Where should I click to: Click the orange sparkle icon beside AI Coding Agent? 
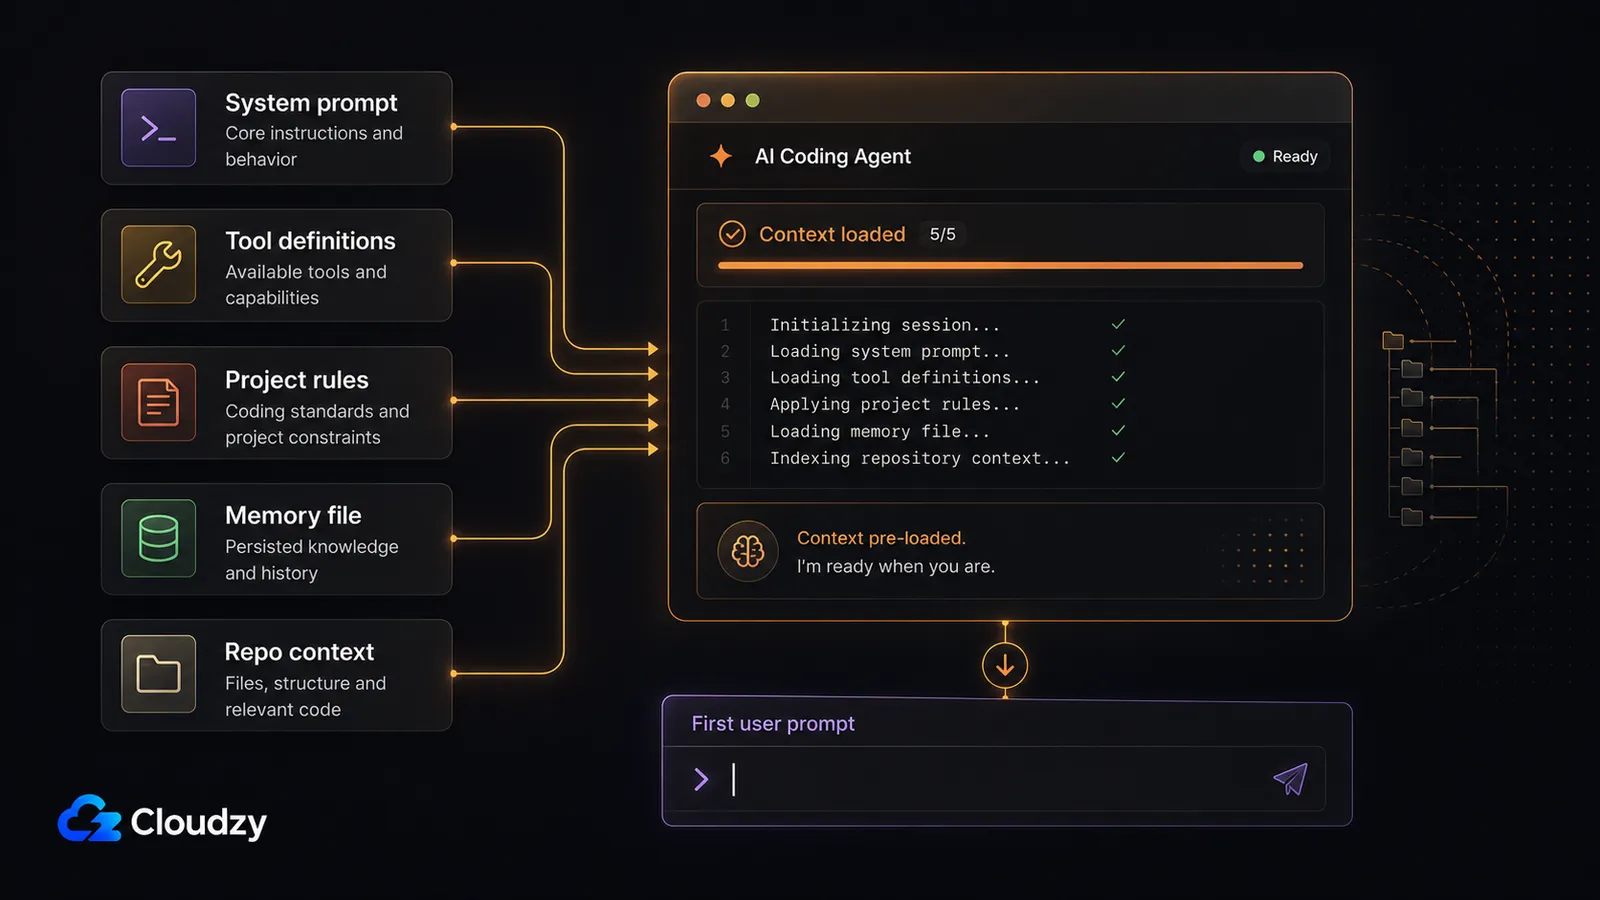(x=721, y=156)
